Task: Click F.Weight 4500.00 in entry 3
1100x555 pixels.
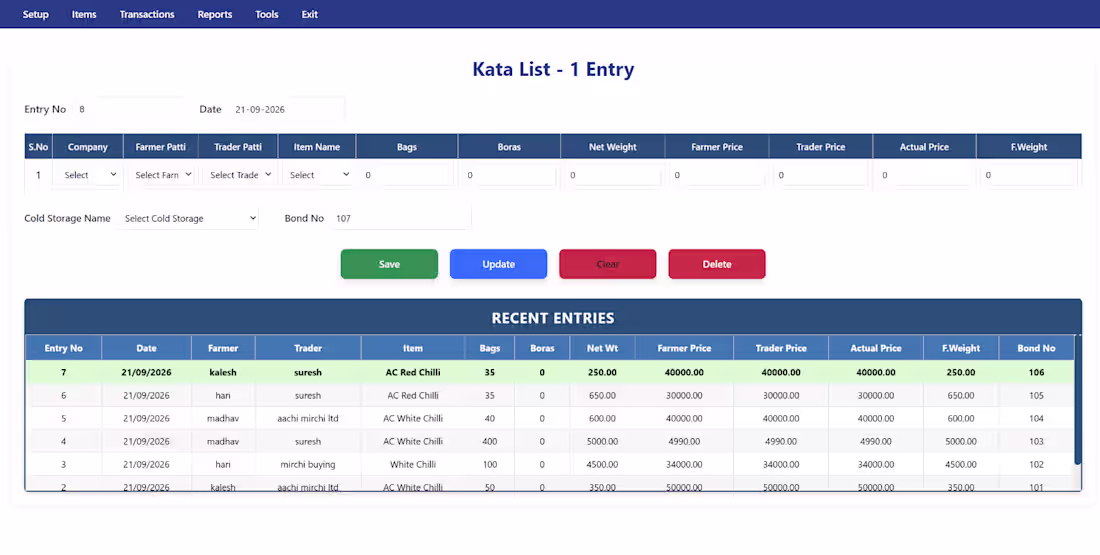Action: click(x=960, y=464)
